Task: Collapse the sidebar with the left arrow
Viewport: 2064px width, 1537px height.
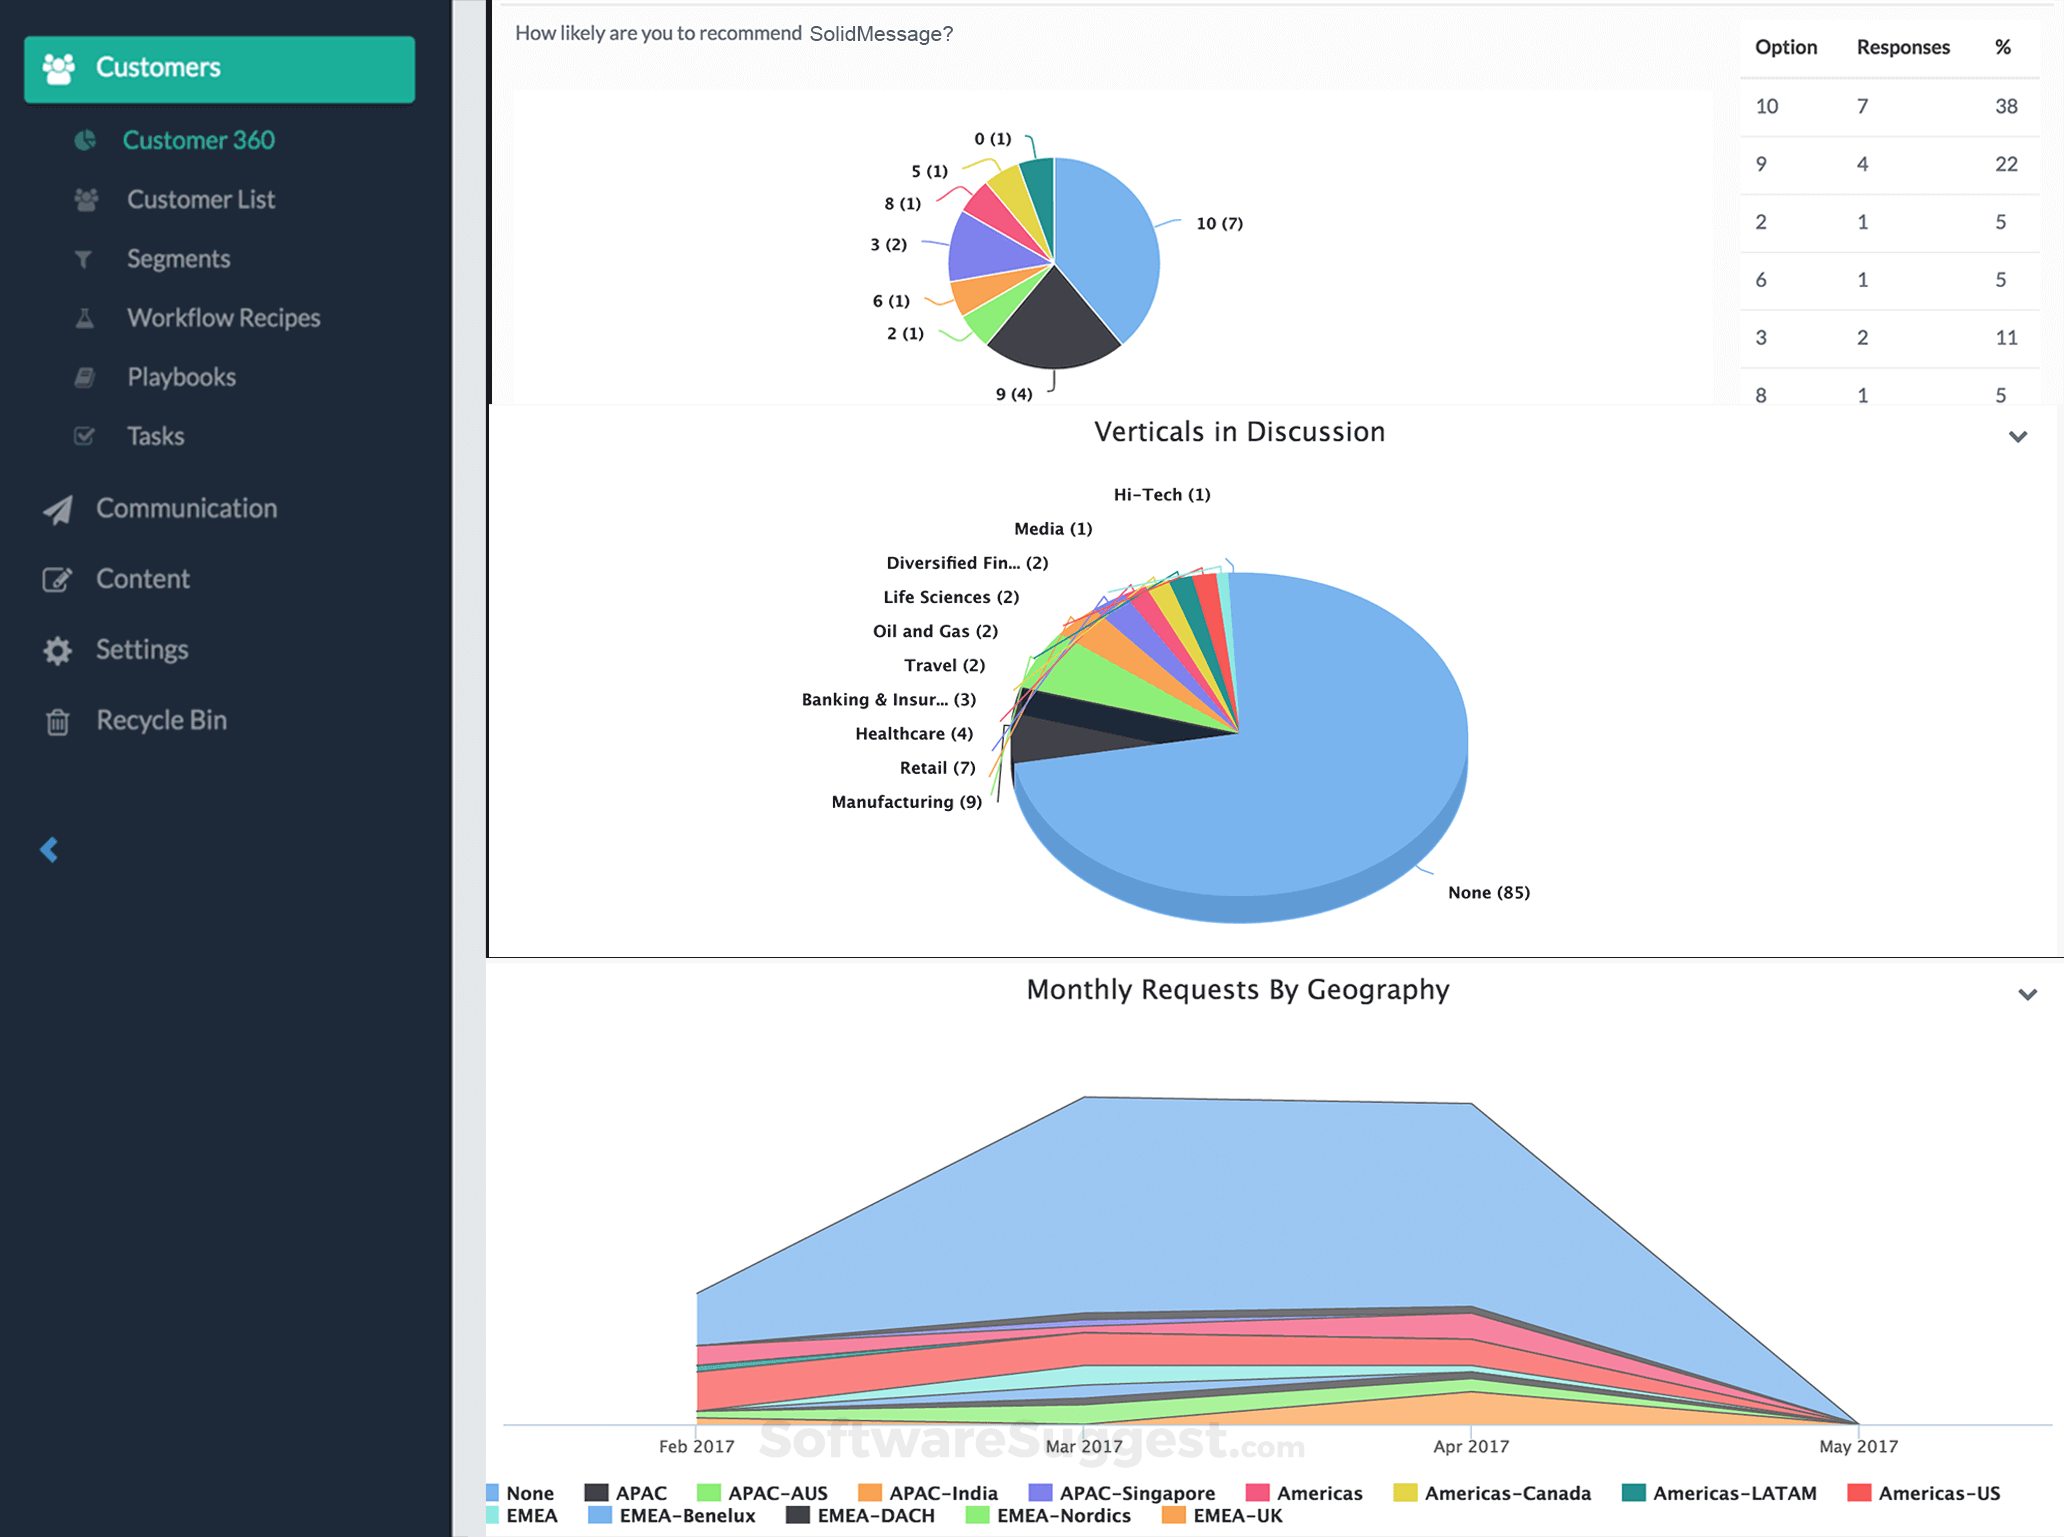Action: 49,850
